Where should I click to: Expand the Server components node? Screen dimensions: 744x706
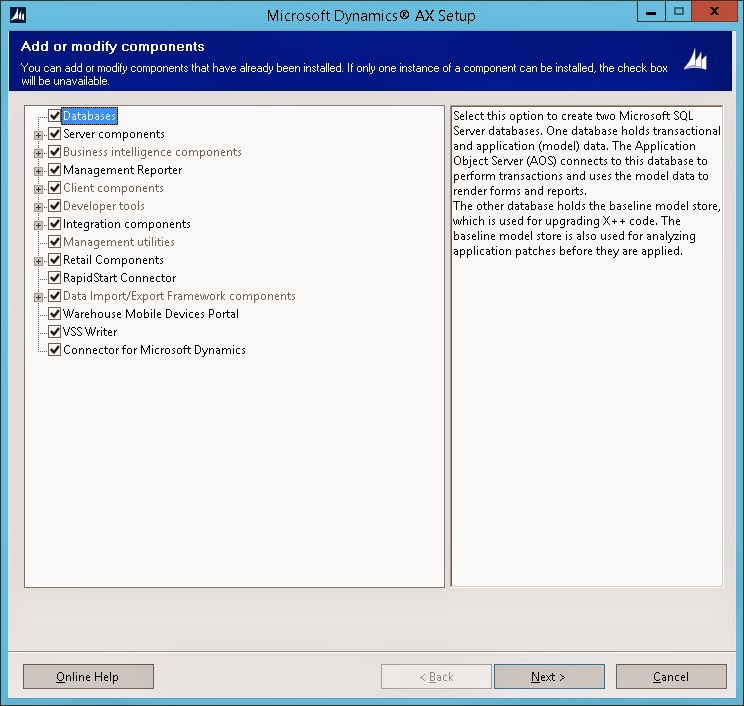click(x=38, y=135)
